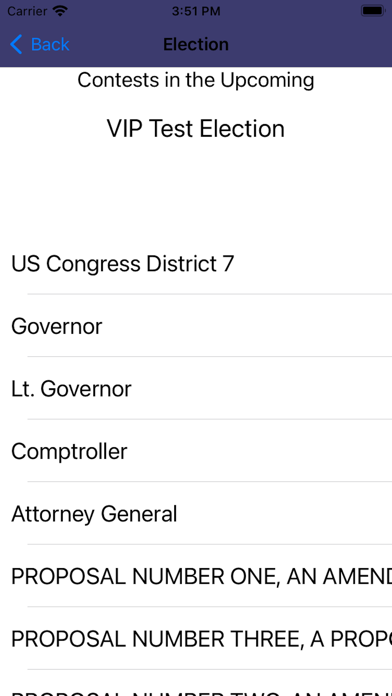Open Proposal Number One amendment row

coord(196,576)
